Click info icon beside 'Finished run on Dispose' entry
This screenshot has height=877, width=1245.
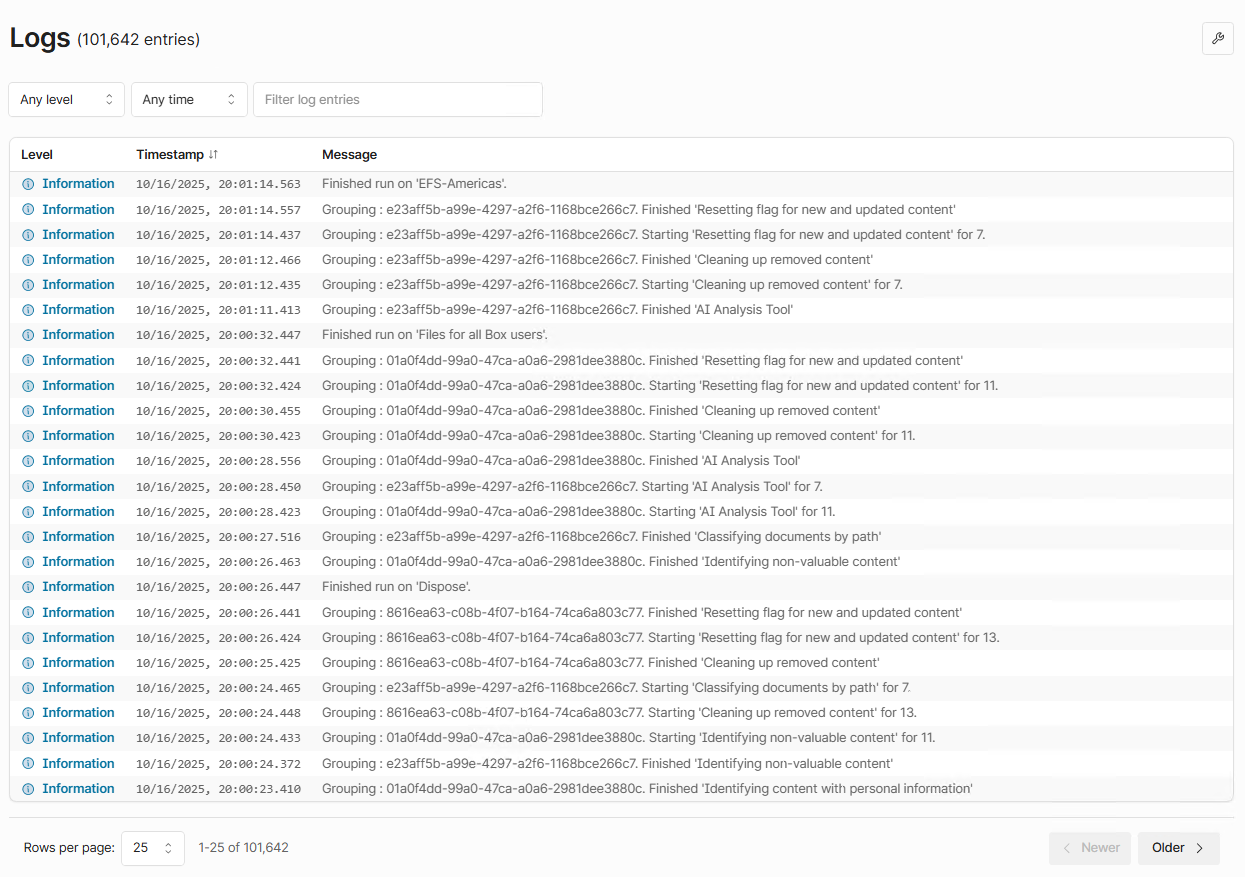(x=28, y=587)
